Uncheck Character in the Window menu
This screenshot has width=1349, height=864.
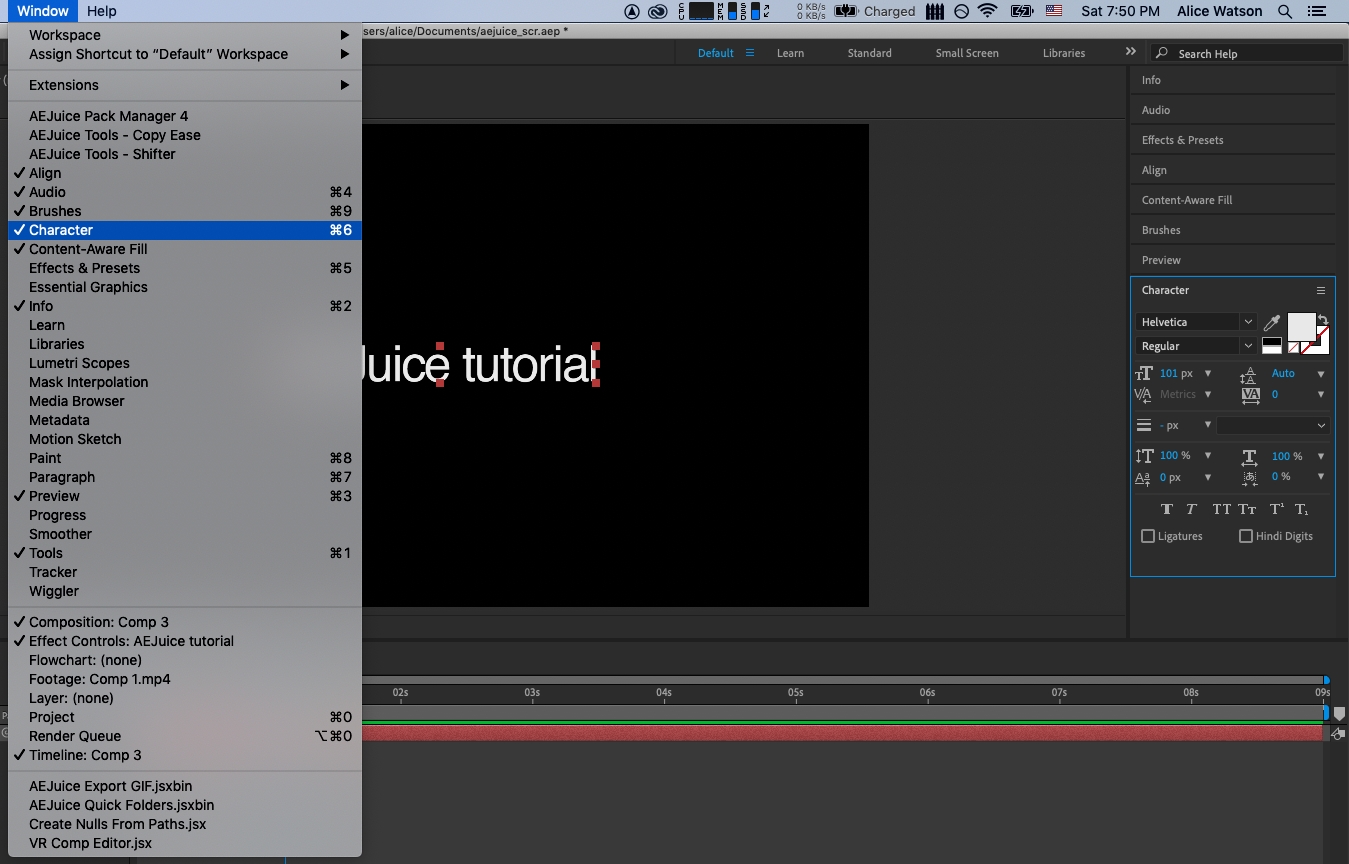tap(61, 230)
